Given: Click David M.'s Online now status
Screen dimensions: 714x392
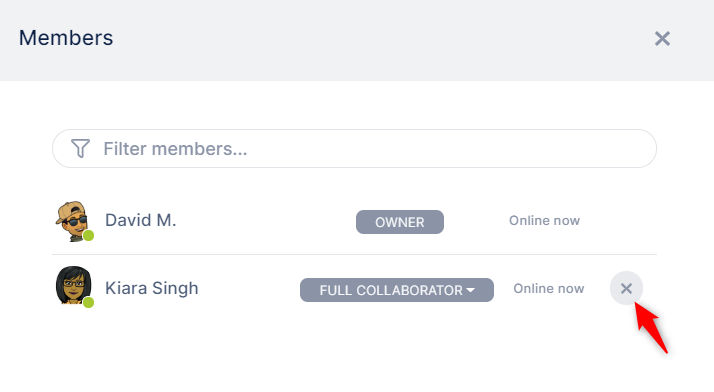Looking at the screenshot, I should tap(544, 221).
